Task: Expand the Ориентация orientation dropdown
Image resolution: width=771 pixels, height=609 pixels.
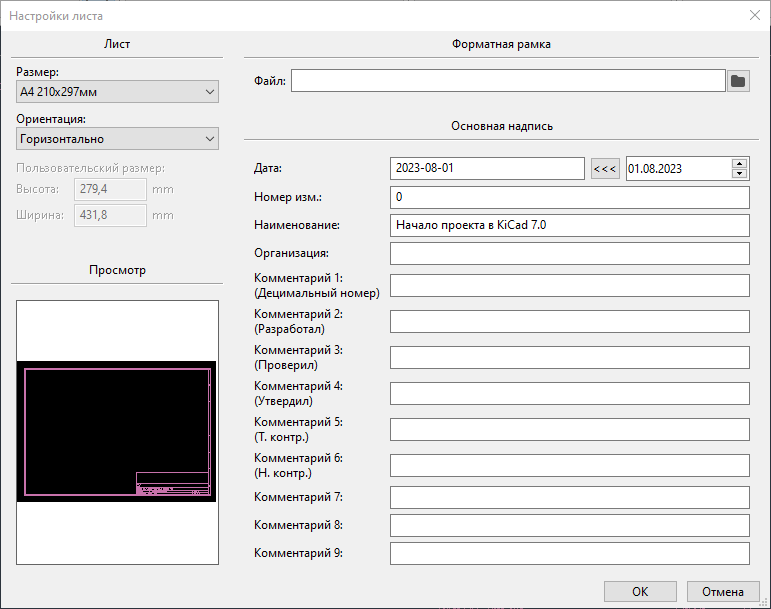Action: 117,139
